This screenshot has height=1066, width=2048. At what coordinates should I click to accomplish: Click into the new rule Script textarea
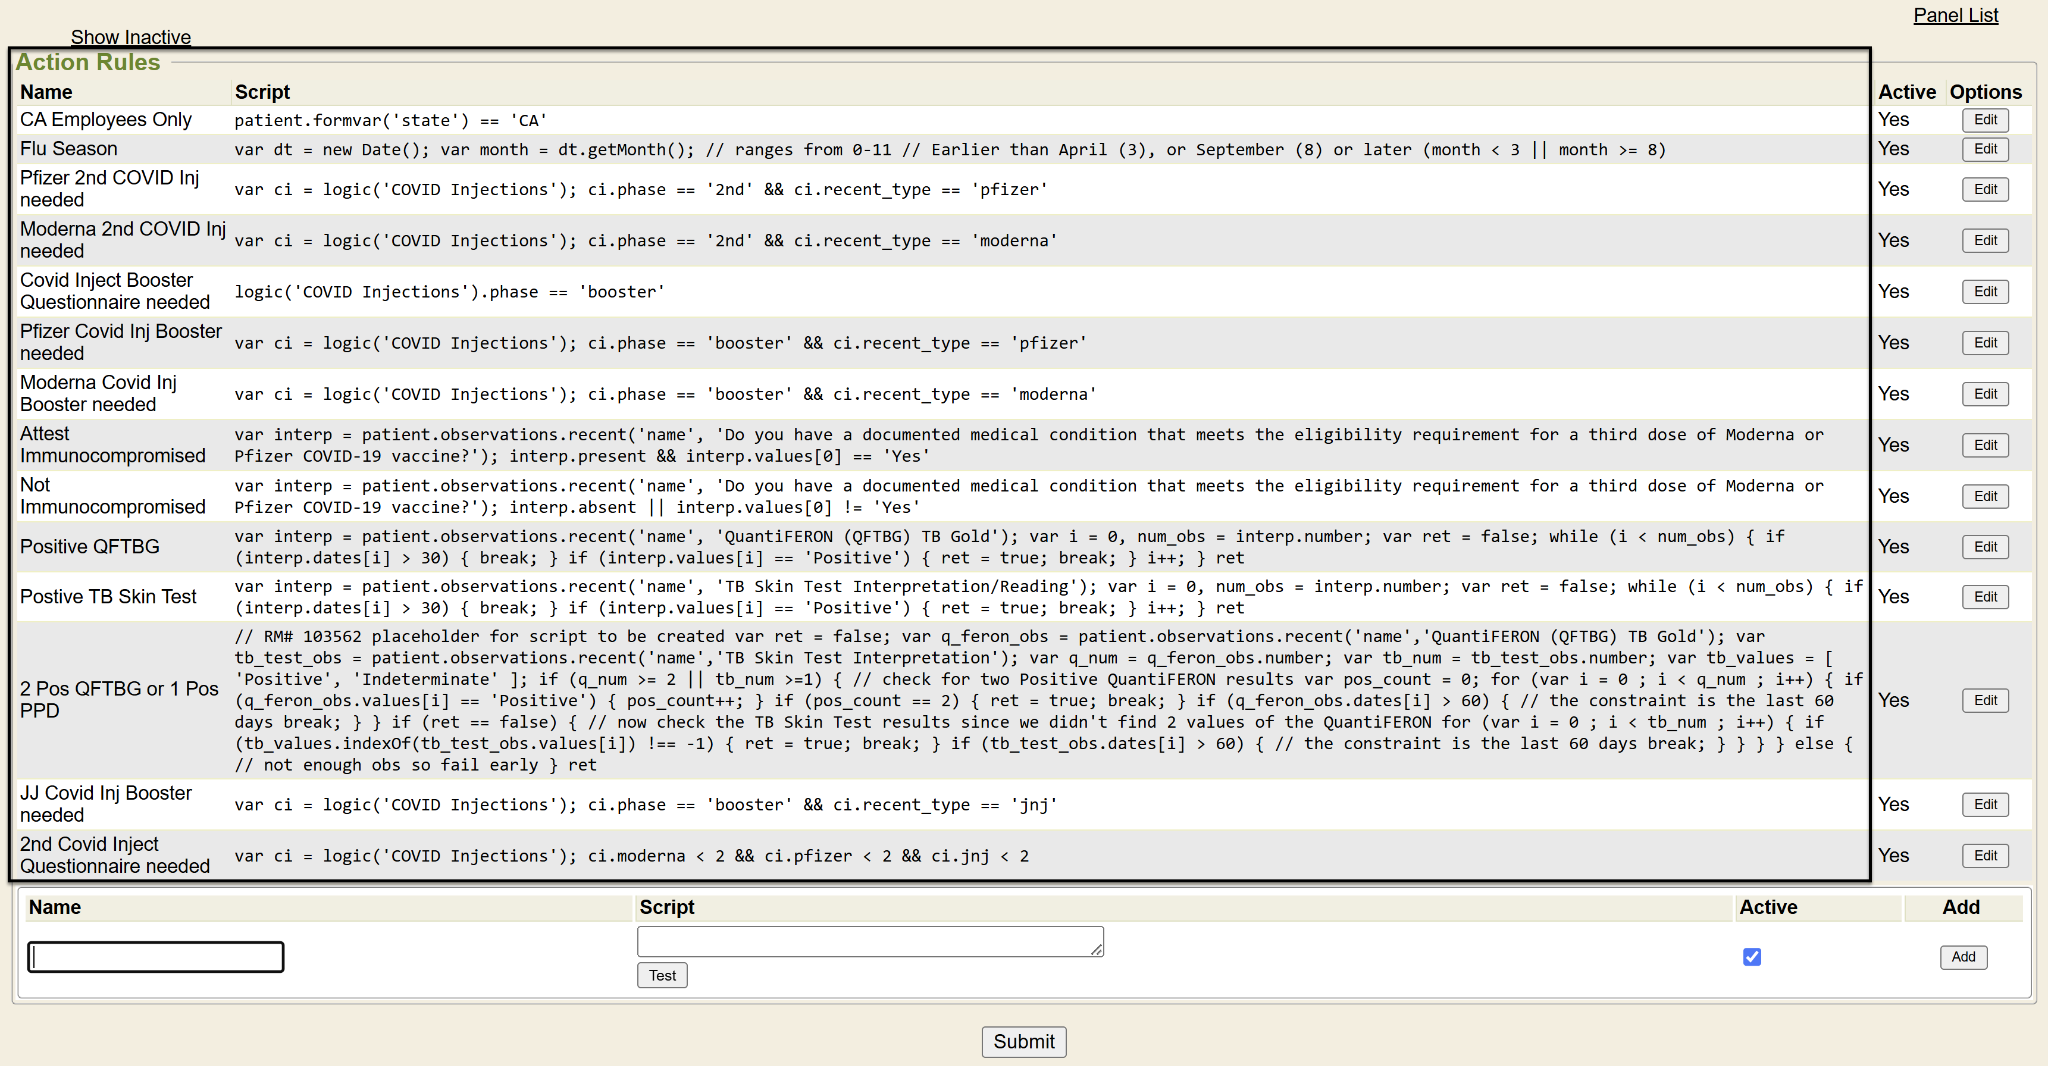click(869, 941)
